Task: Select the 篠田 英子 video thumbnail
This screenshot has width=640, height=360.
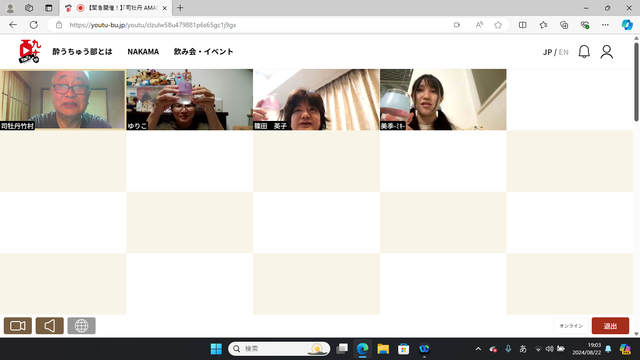Action: coord(316,100)
